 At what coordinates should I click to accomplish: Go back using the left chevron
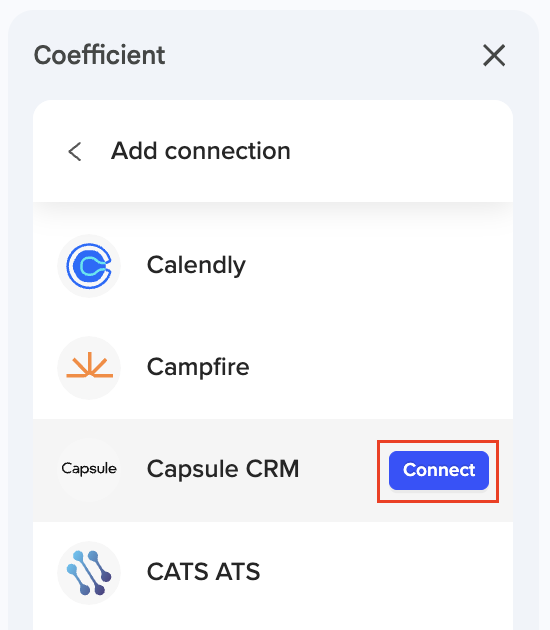click(75, 151)
